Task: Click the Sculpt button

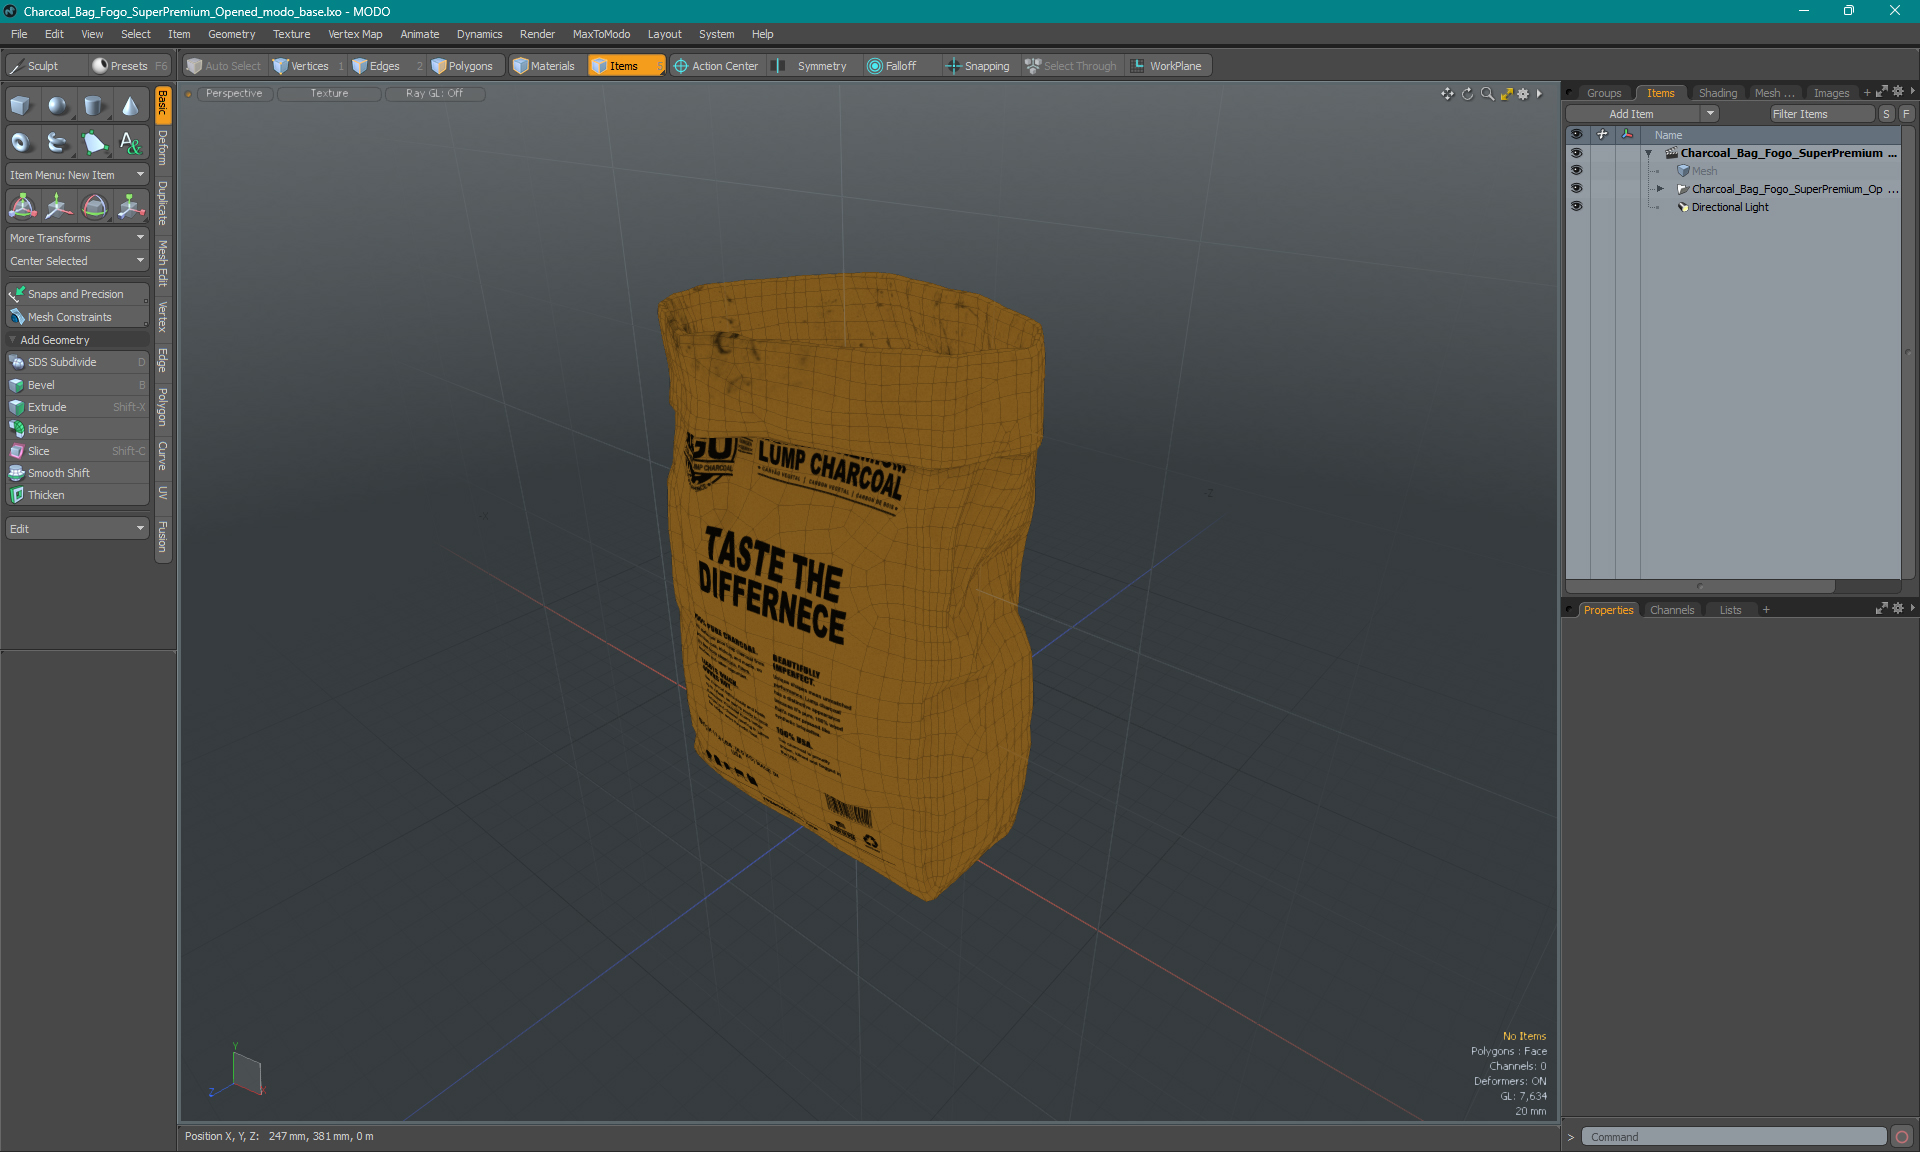Action: (x=44, y=66)
